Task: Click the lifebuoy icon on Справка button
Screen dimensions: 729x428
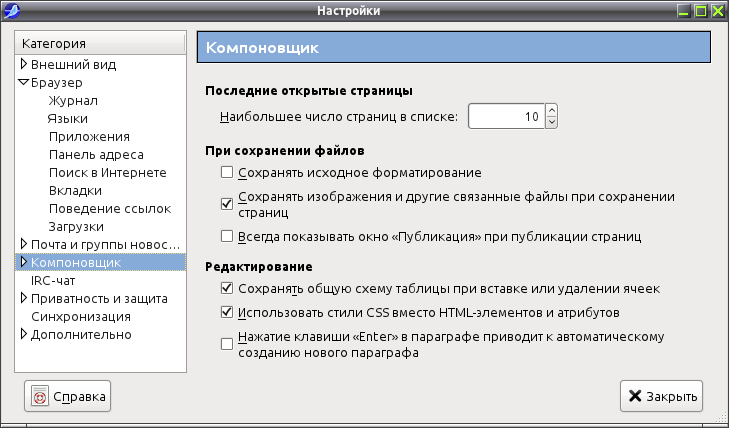Action: tap(40, 396)
